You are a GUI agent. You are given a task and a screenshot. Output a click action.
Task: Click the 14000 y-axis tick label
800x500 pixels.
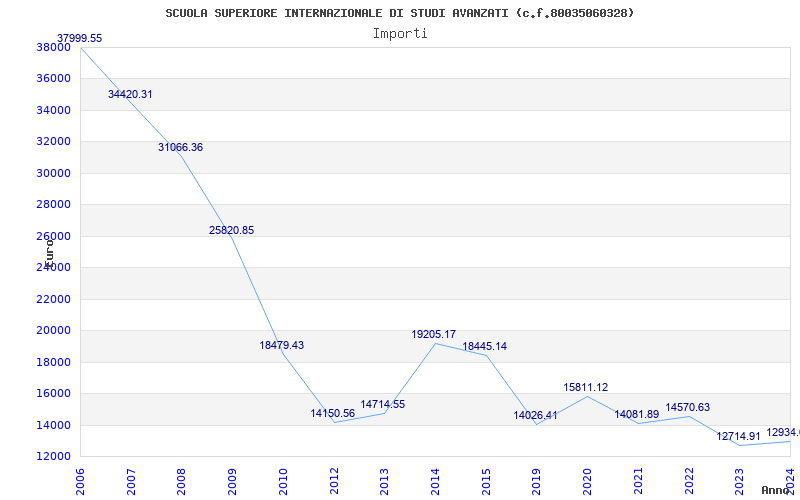pos(53,425)
